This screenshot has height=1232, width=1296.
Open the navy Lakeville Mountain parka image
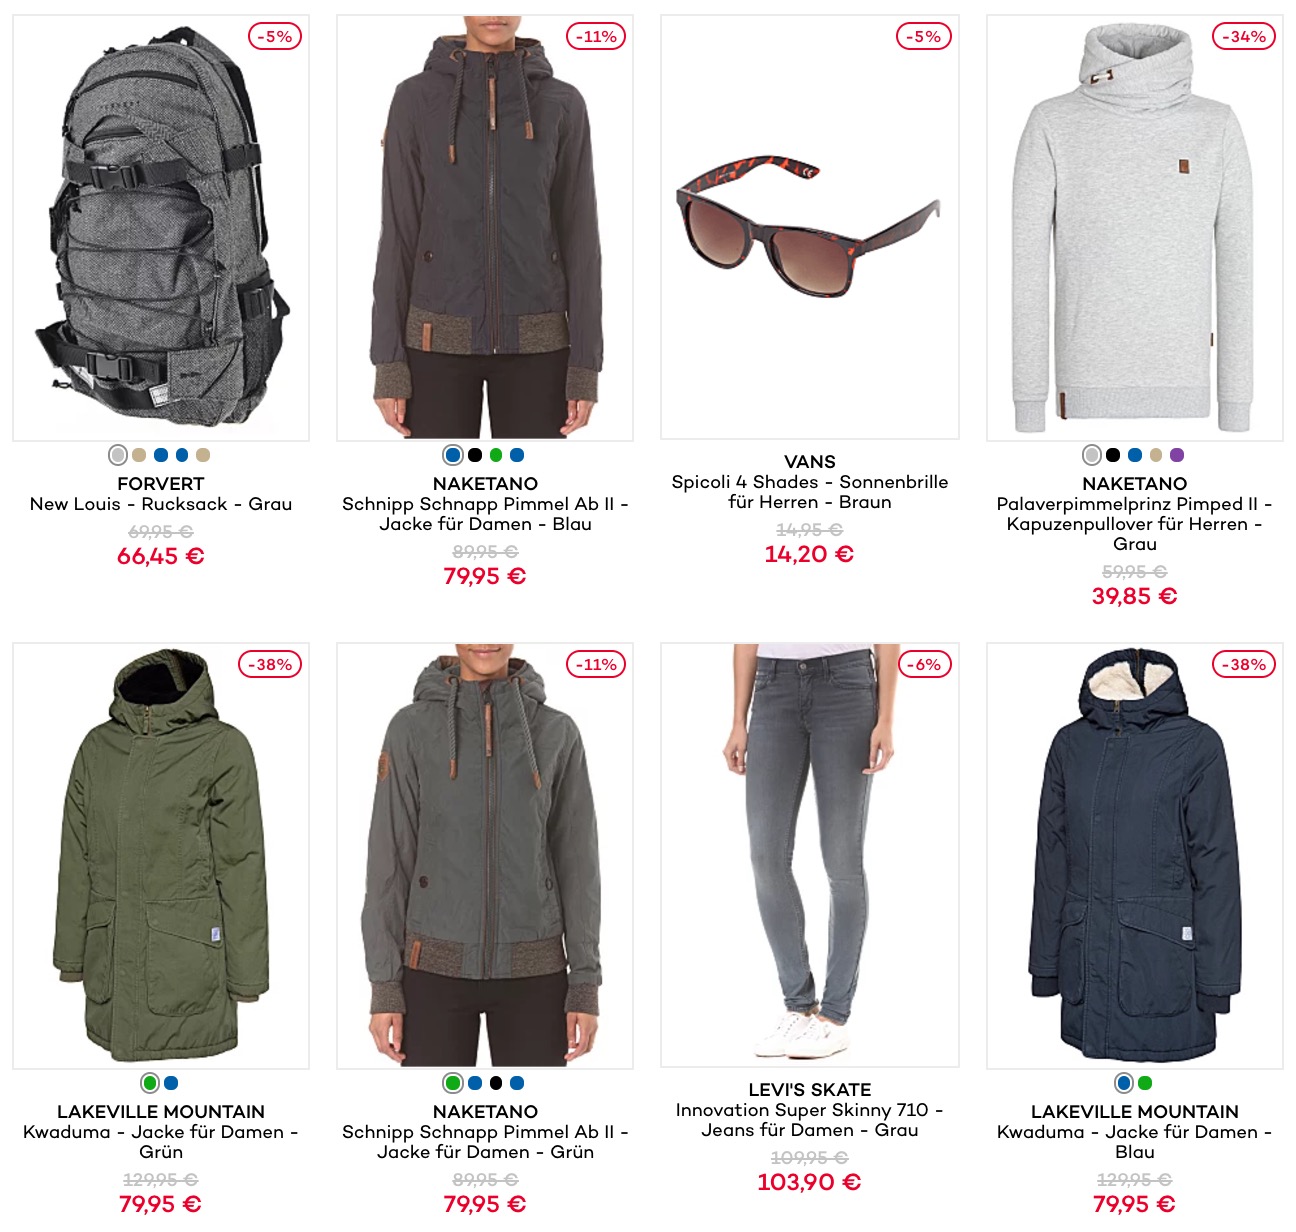1135,856
